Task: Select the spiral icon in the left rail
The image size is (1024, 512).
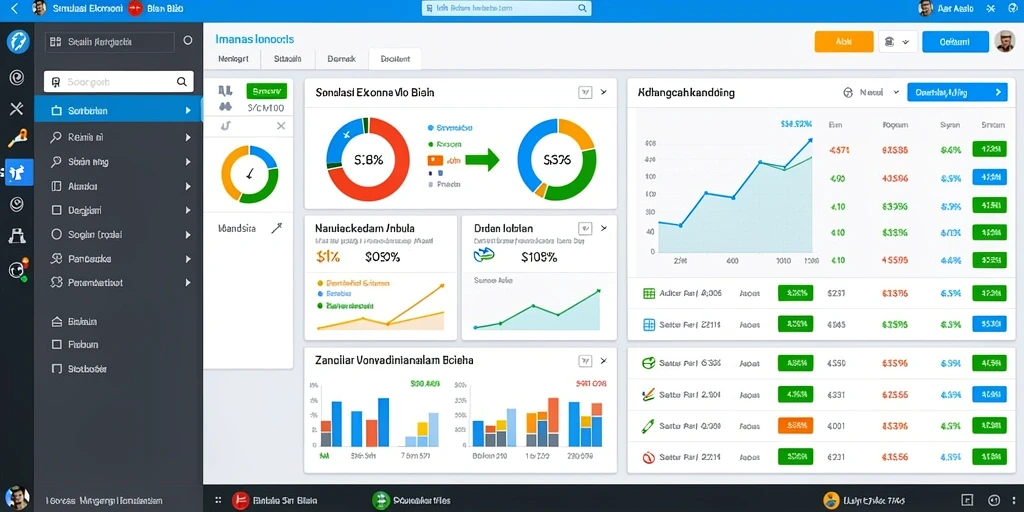Action: click(16, 78)
